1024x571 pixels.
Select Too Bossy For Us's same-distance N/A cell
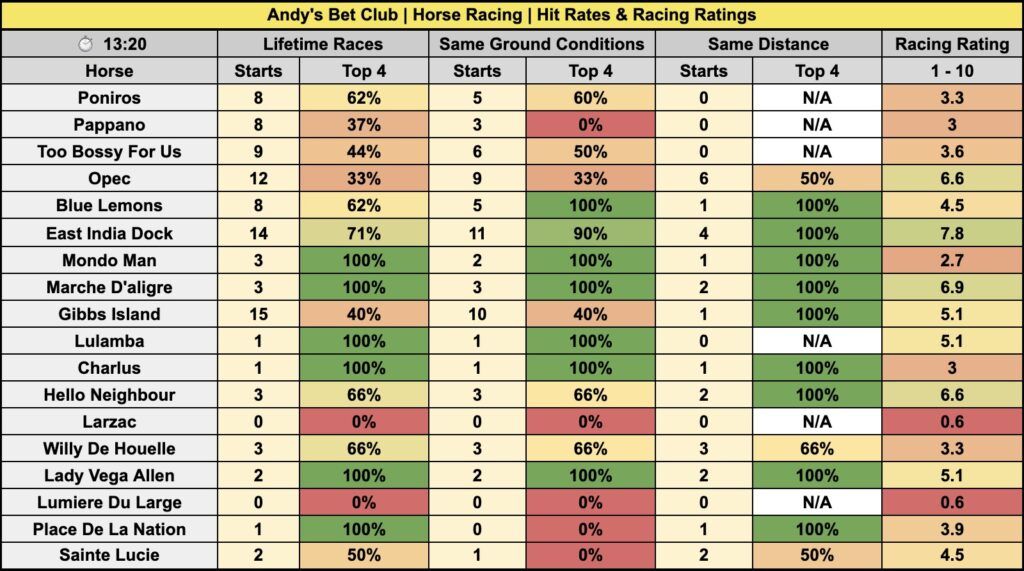click(816, 152)
